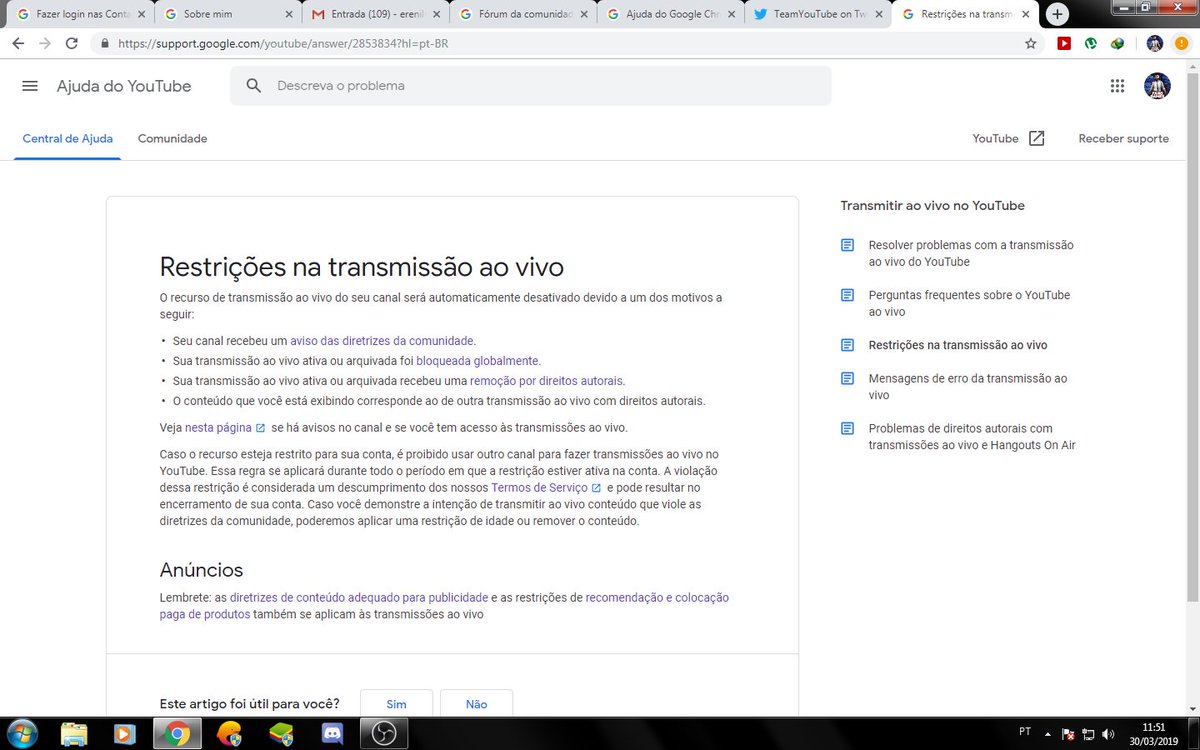Click the Action Center flag icon
The width and height of the screenshot is (1200, 750).
[x=1068, y=733]
